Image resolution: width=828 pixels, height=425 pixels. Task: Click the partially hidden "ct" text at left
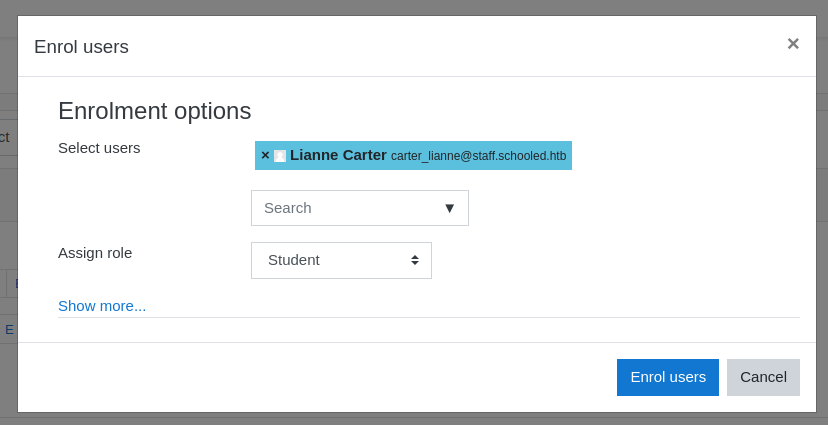pyautogui.click(x=5, y=137)
